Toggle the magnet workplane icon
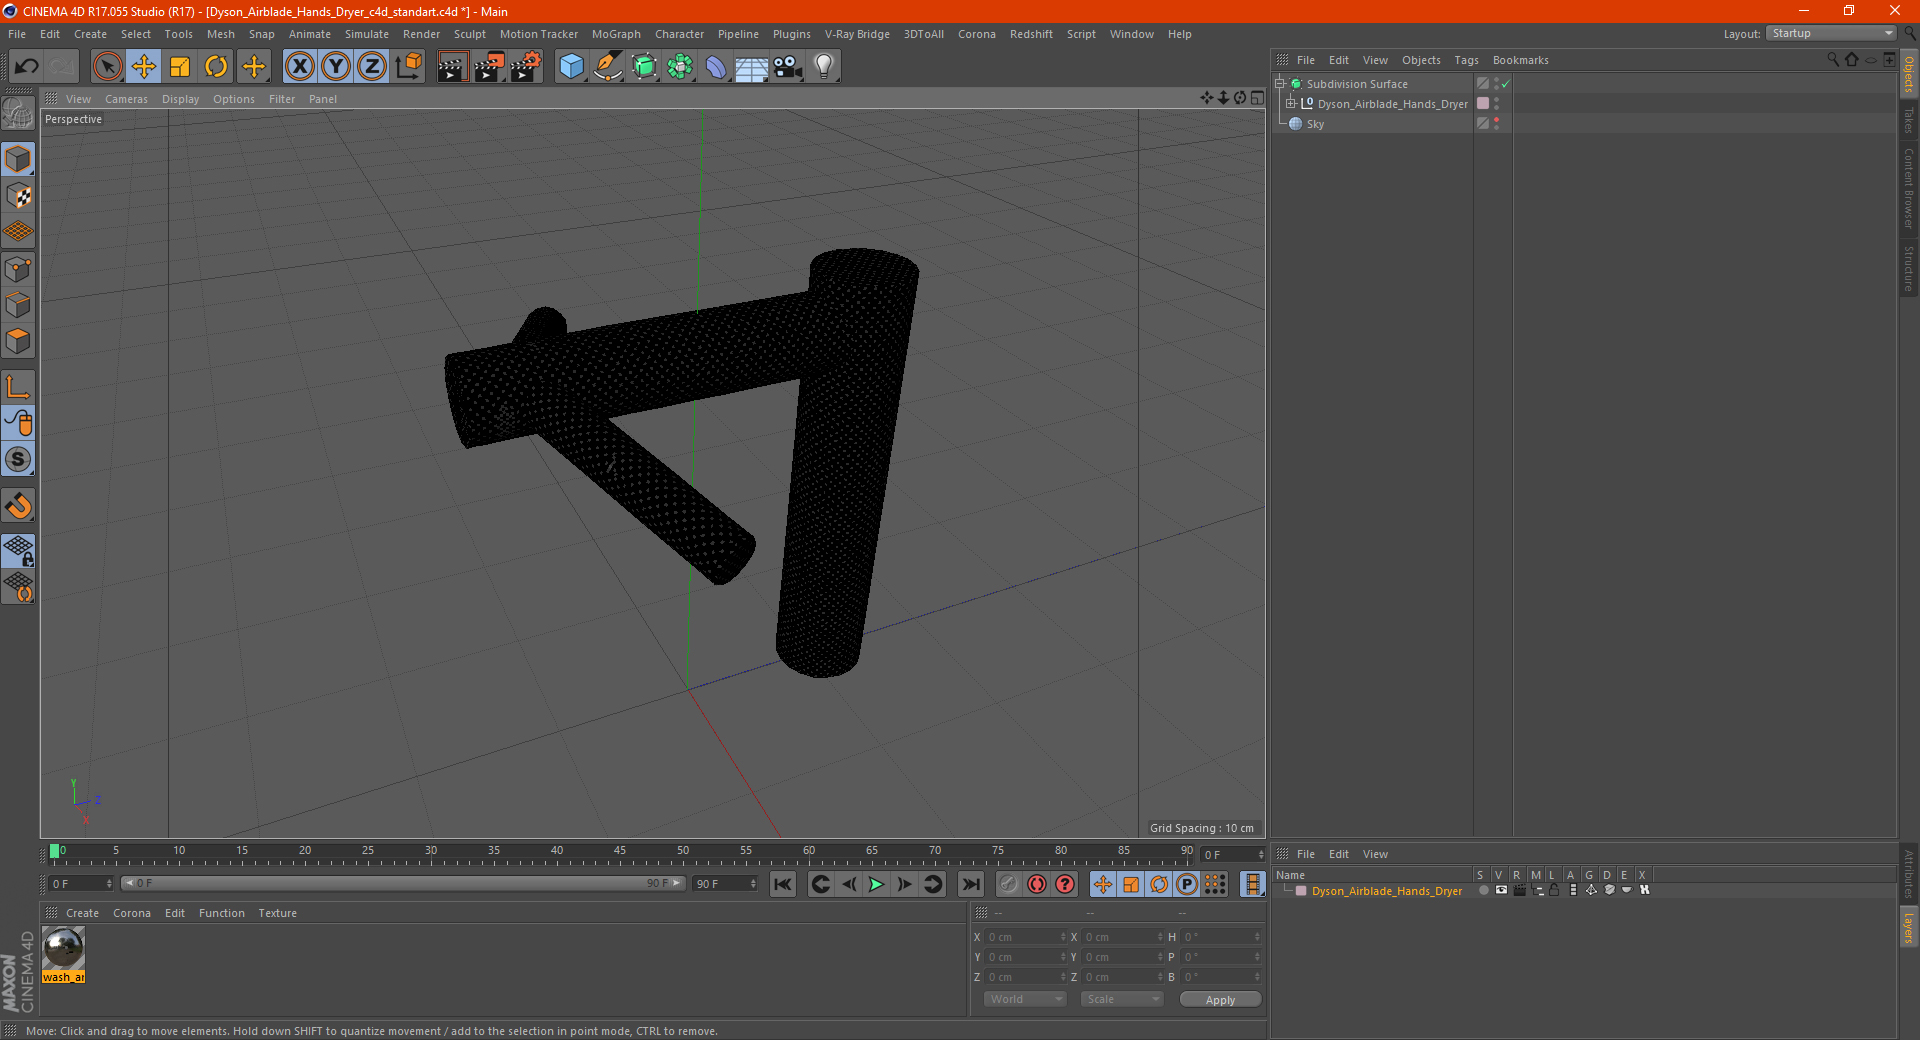Image resolution: width=1920 pixels, height=1040 pixels. click(x=18, y=505)
